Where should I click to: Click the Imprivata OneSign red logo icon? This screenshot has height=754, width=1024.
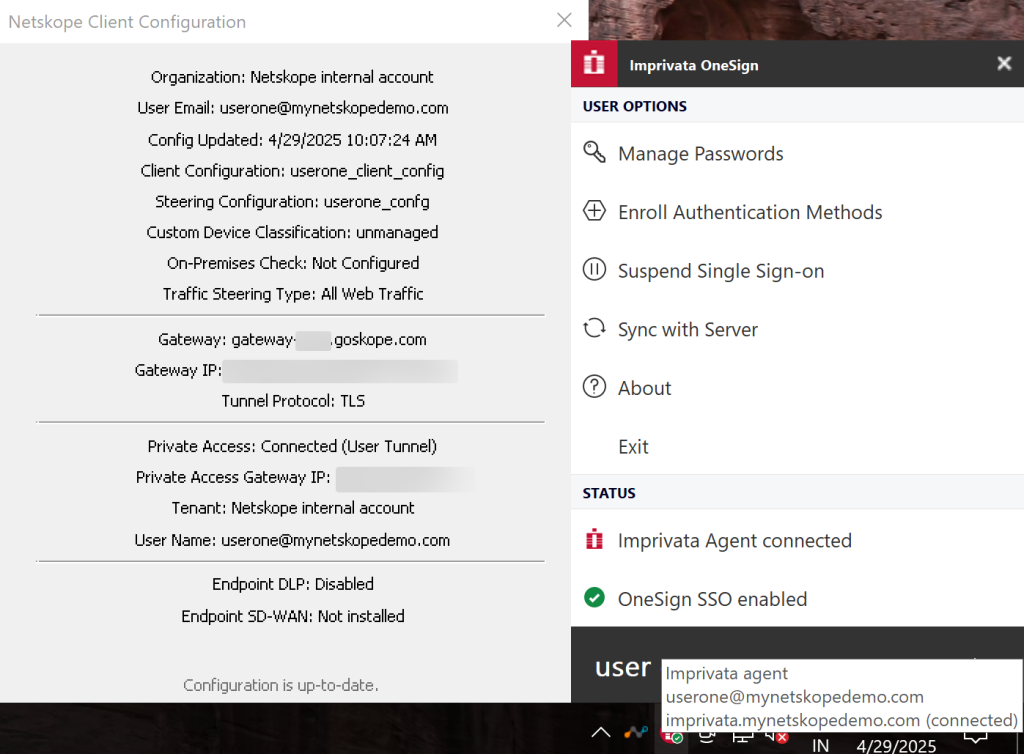point(594,63)
